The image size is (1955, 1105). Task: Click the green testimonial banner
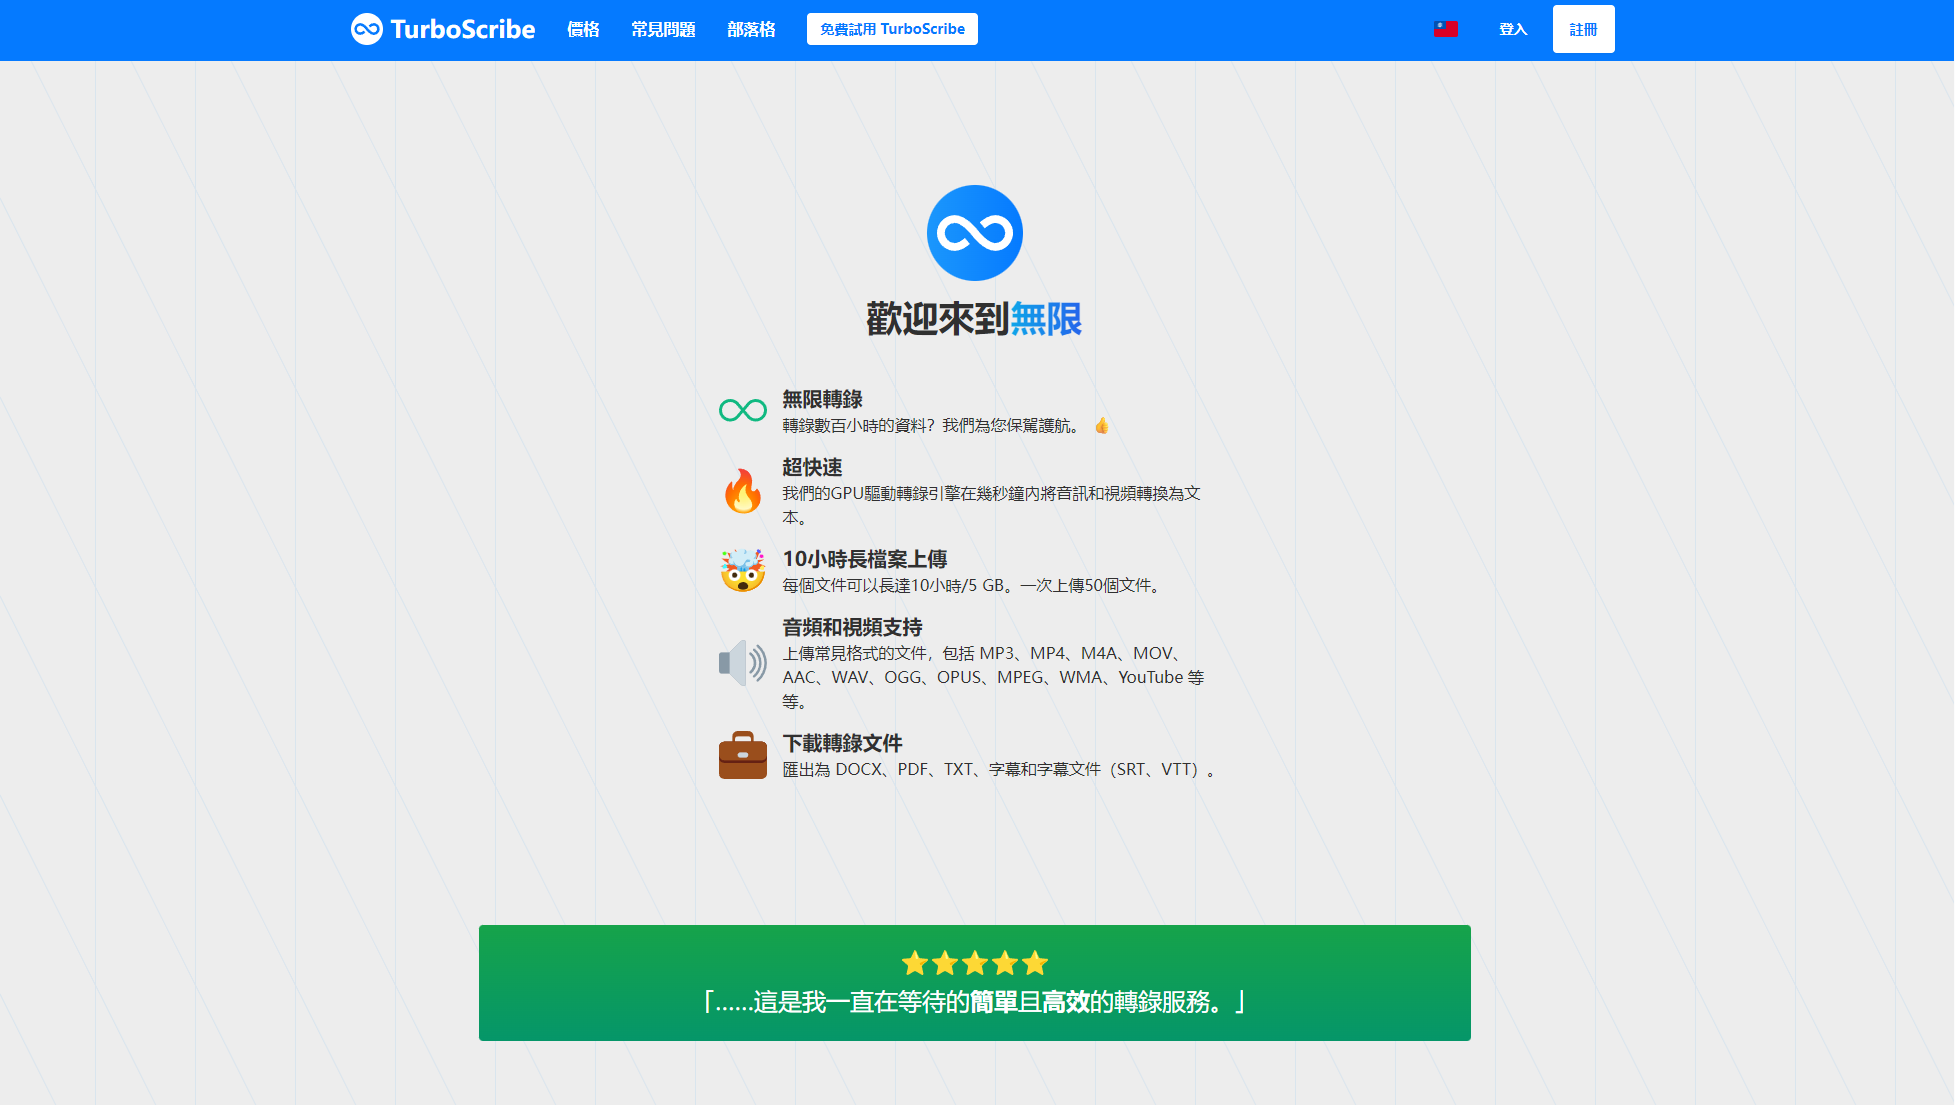(975, 983)
